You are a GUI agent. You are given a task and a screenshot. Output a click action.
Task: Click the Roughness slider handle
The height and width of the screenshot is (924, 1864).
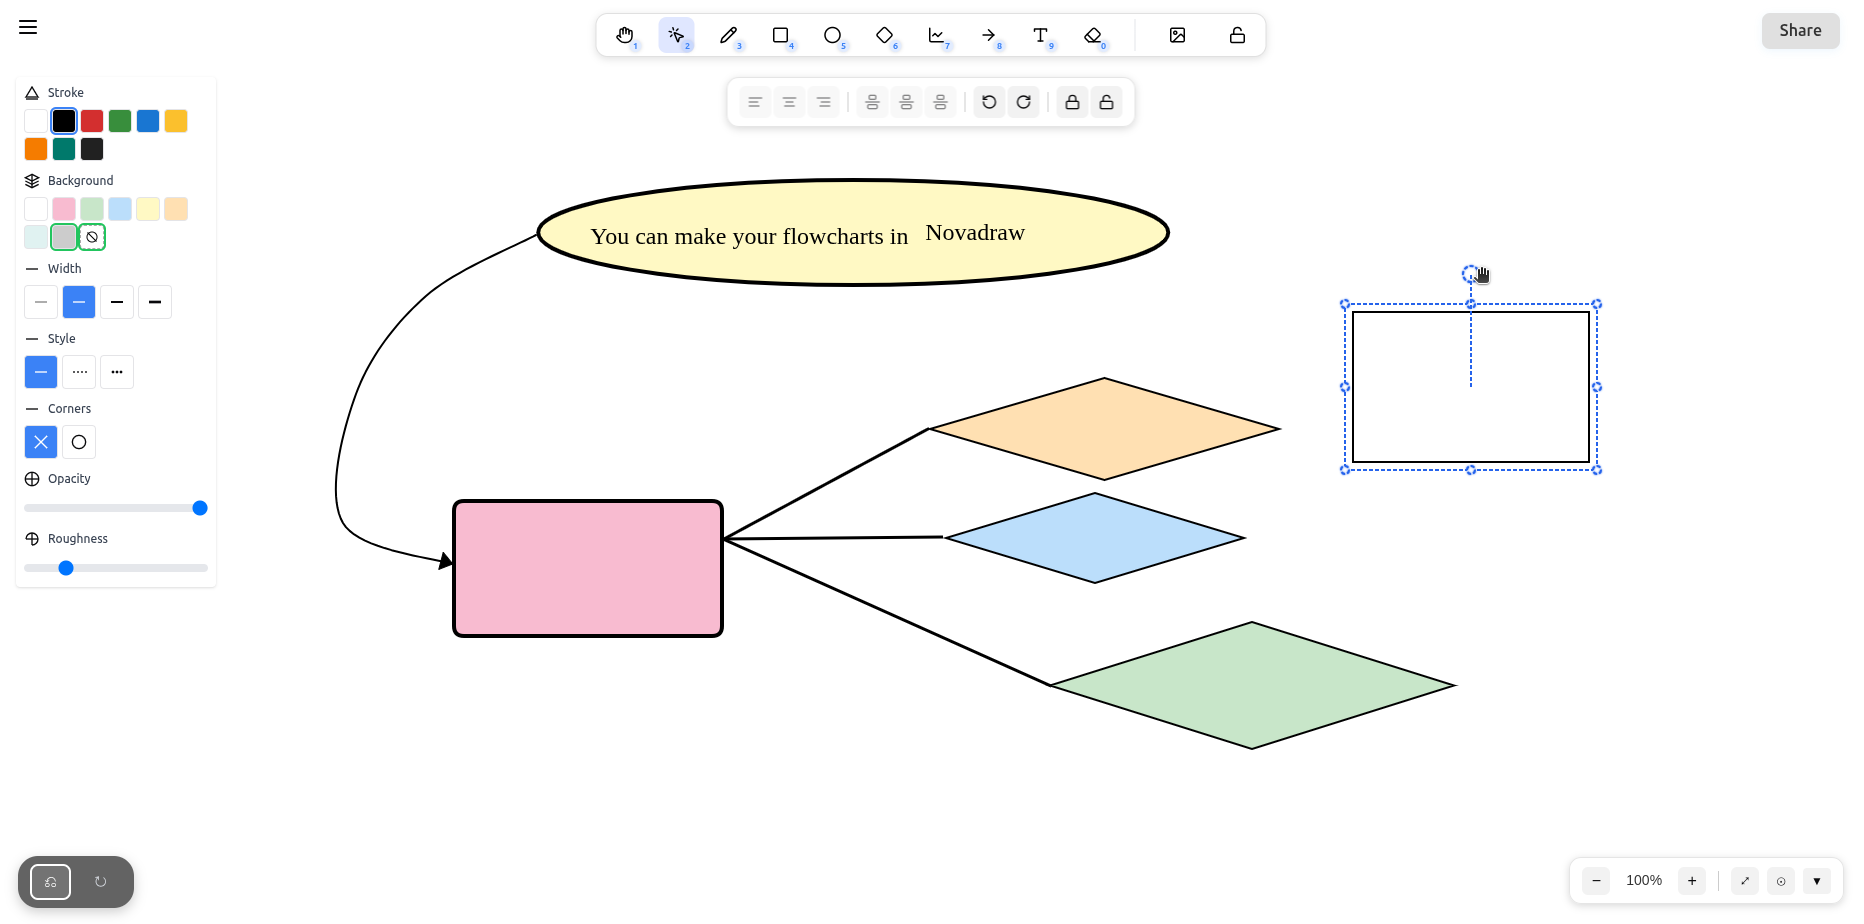66,568
